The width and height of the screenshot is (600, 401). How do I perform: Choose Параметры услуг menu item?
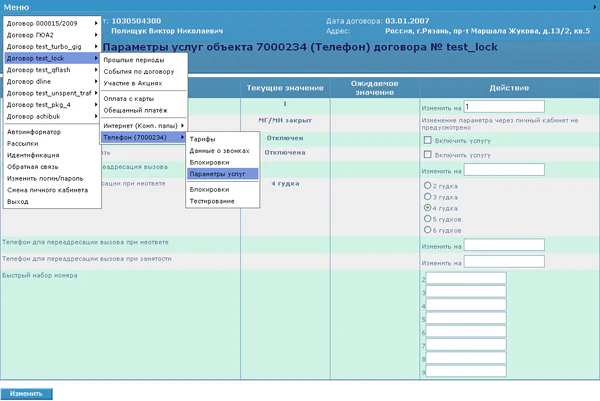coord(219,173)
